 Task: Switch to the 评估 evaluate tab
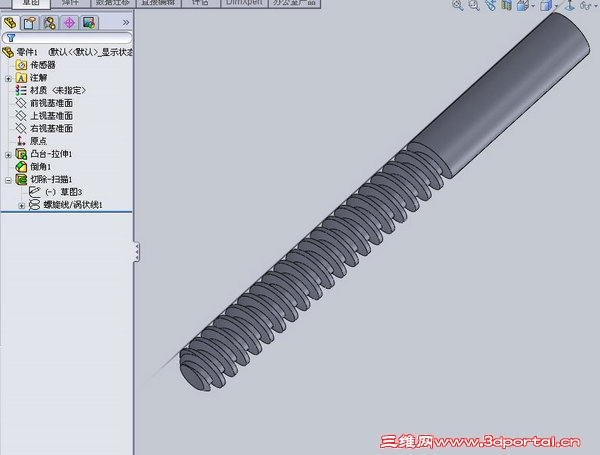(201, 3)
